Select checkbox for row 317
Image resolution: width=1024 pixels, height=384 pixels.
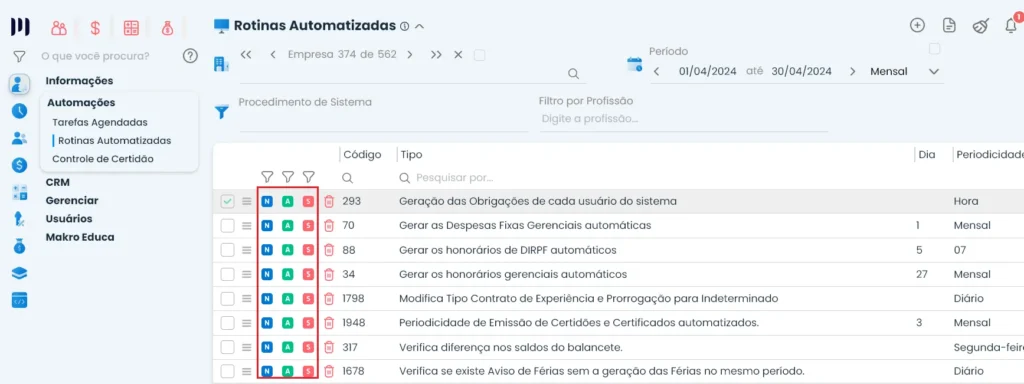(227, 347)
